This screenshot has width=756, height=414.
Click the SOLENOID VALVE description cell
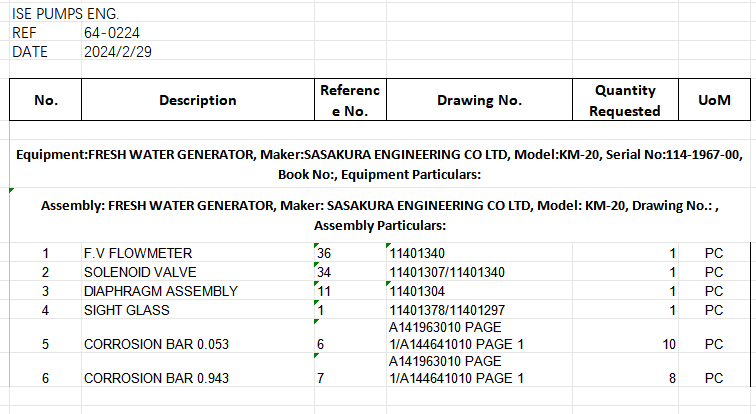[x=198, y=272]
